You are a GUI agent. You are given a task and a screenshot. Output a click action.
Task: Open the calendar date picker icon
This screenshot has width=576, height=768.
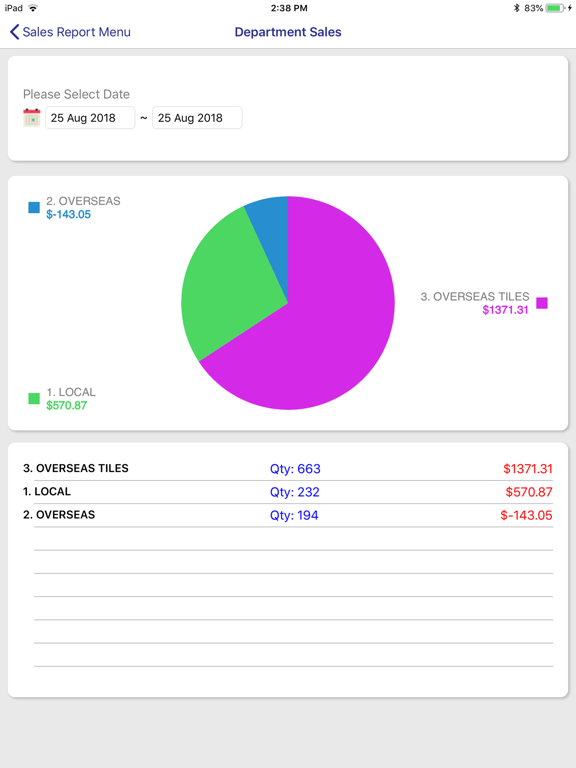click(x=32, y=118)
